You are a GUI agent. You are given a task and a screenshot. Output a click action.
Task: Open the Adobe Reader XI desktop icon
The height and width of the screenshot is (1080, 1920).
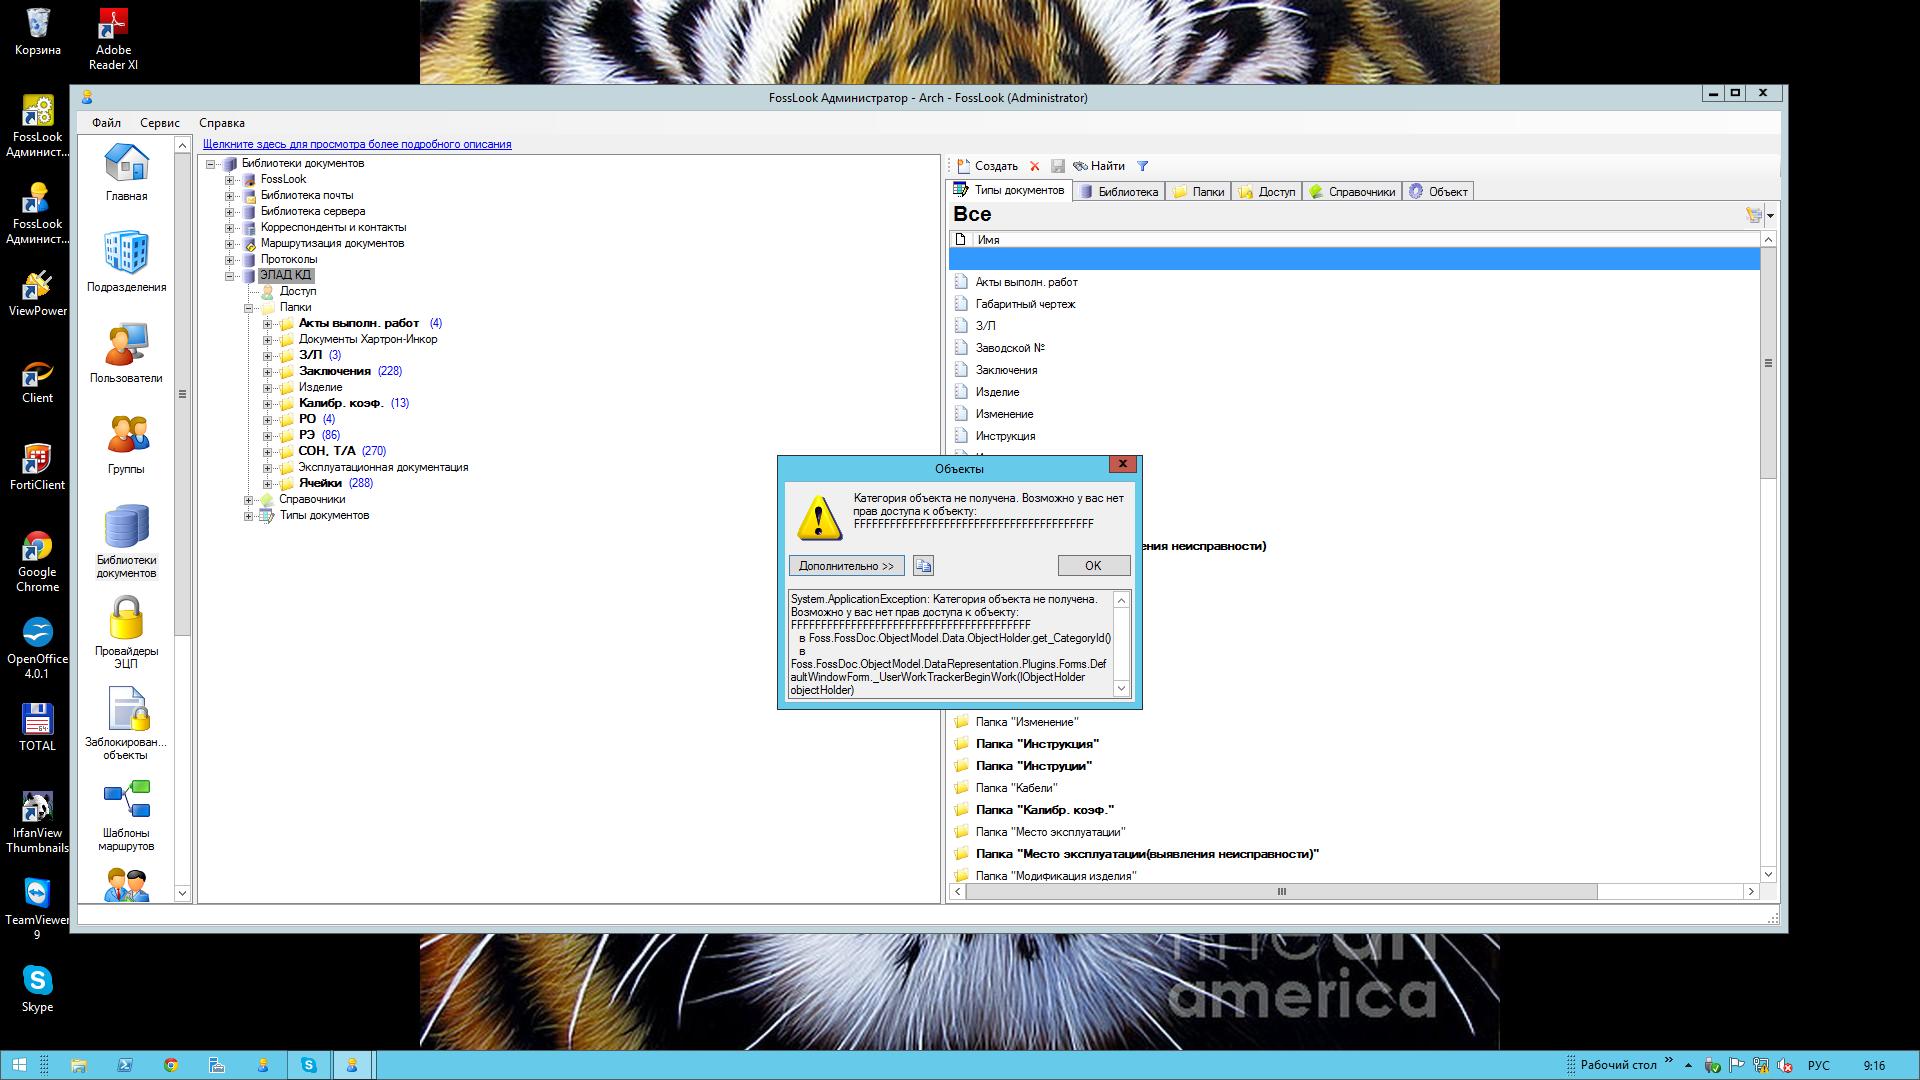(113, 38)
